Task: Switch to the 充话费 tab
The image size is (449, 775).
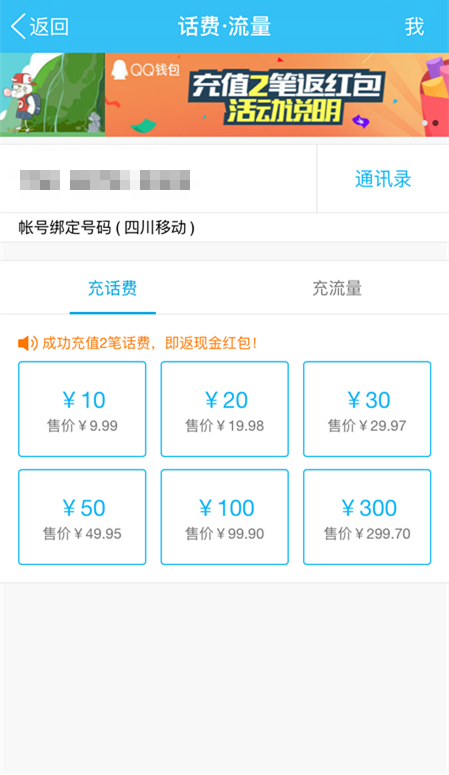Action: [113, 288]
